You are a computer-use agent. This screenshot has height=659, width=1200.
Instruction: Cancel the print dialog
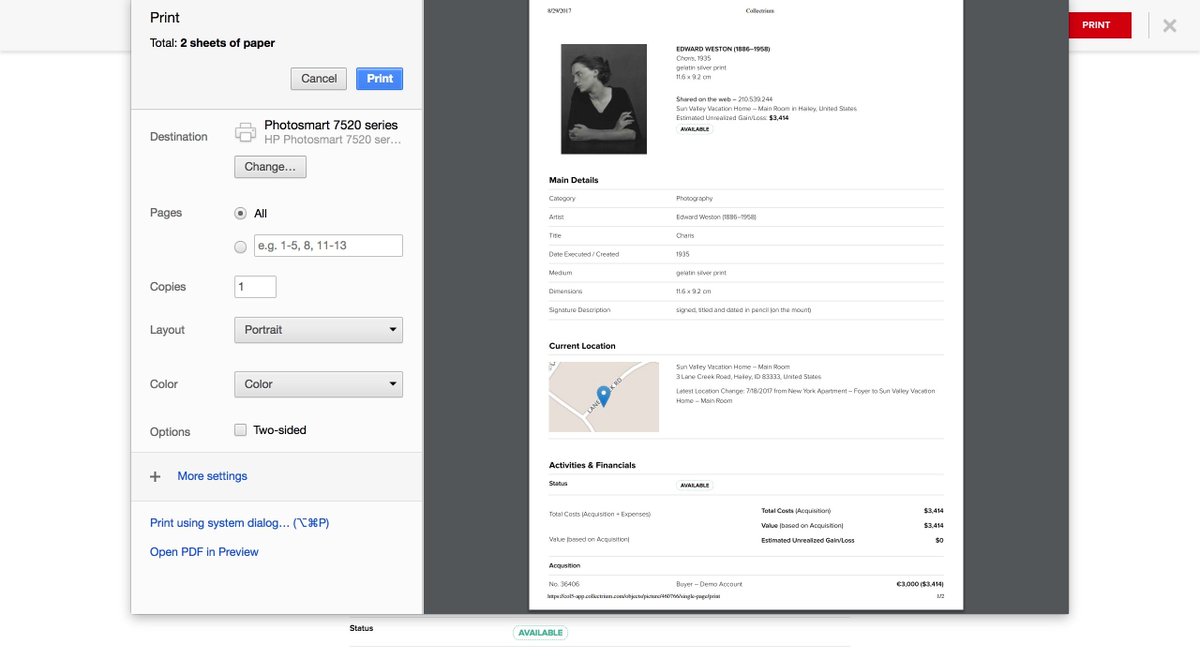tap(319, 78)
